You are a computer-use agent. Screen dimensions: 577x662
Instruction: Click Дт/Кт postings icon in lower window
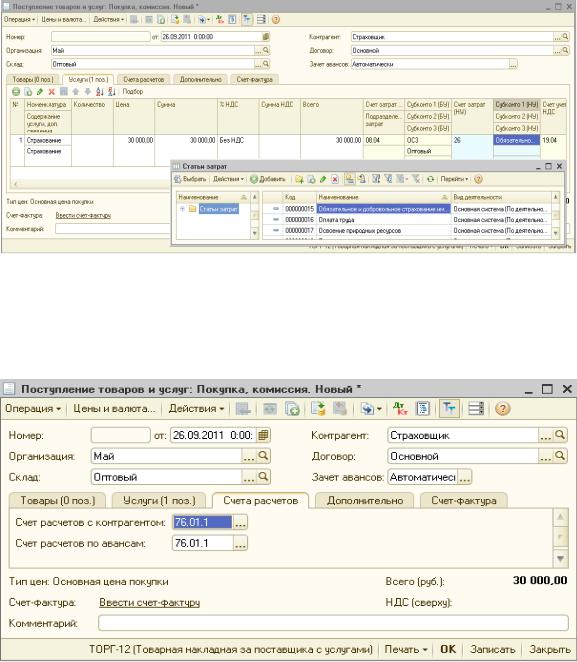(400, 409)
